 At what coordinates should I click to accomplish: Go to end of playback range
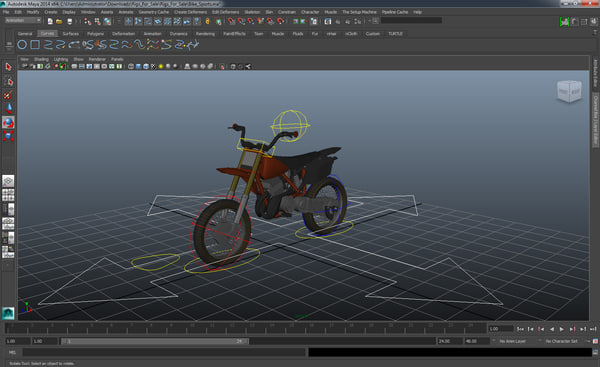593,329
